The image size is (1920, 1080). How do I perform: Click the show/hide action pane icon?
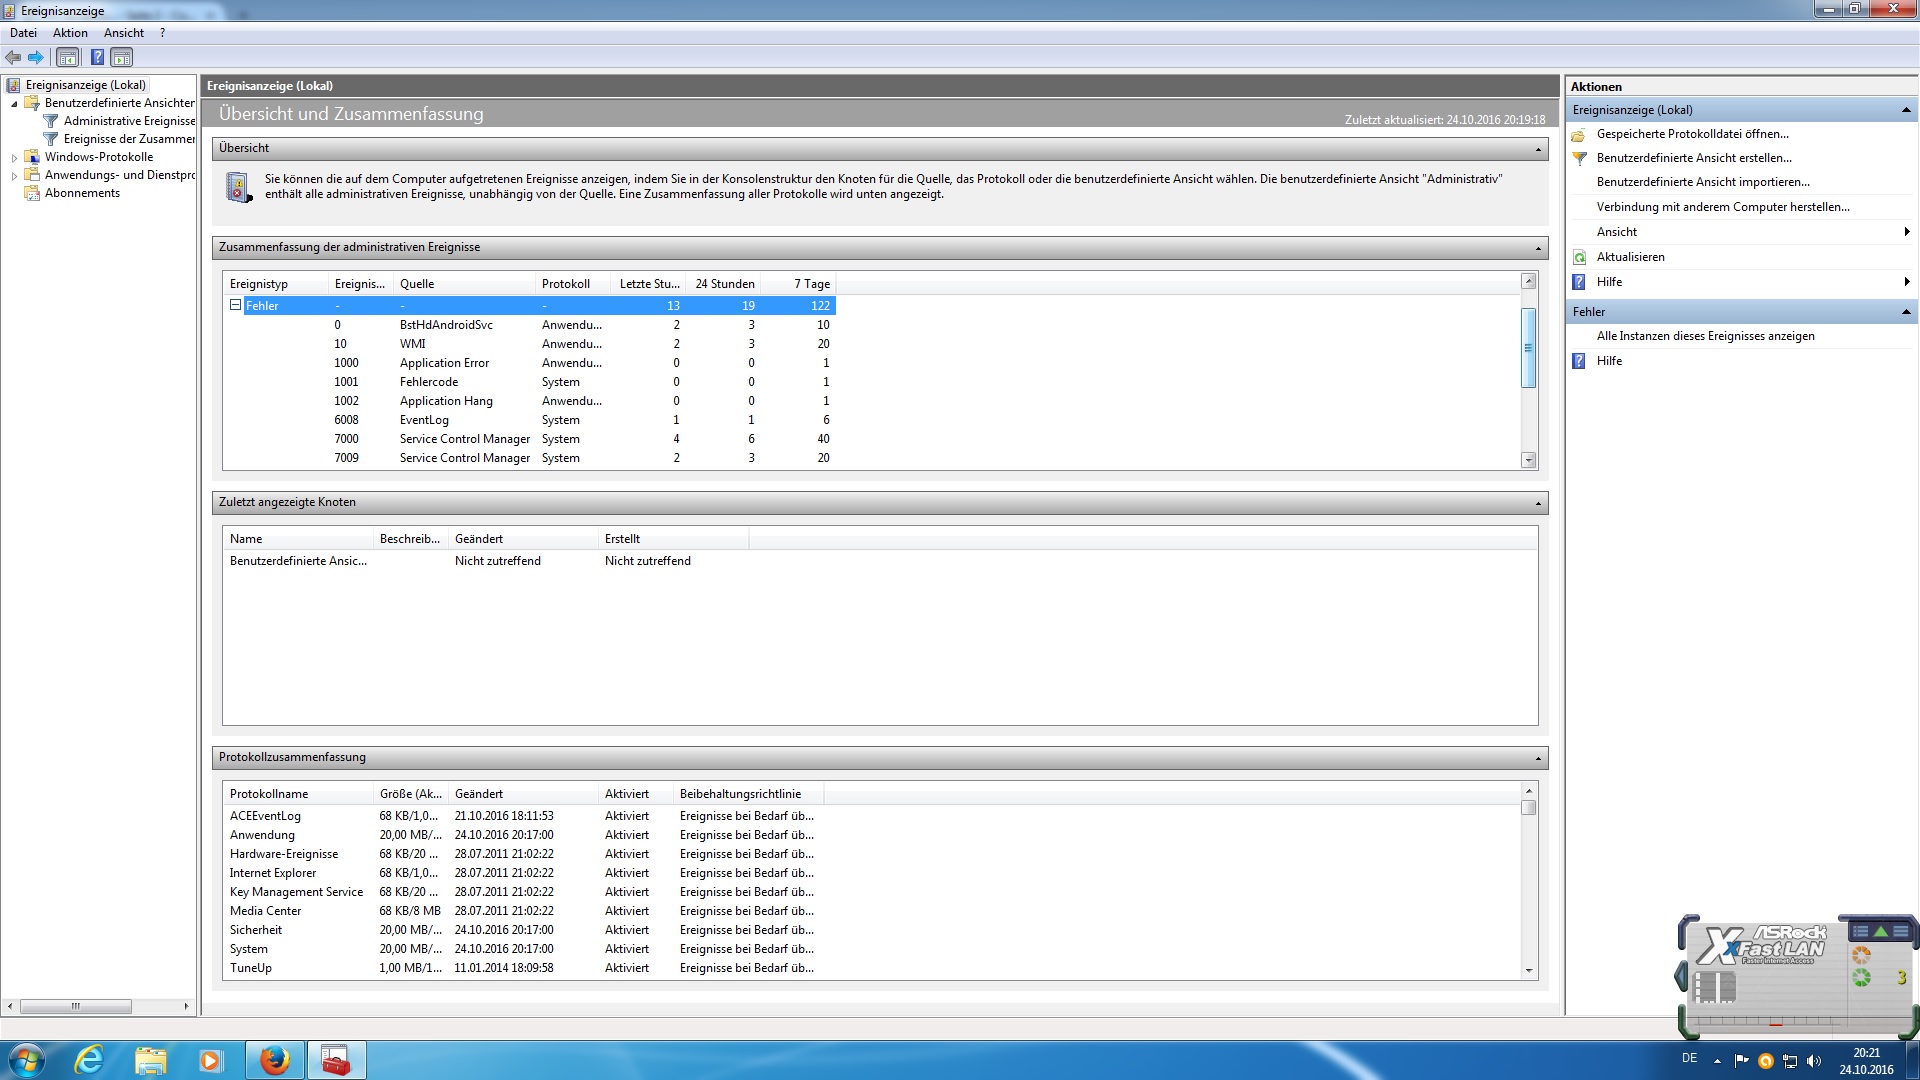point(121,57)
